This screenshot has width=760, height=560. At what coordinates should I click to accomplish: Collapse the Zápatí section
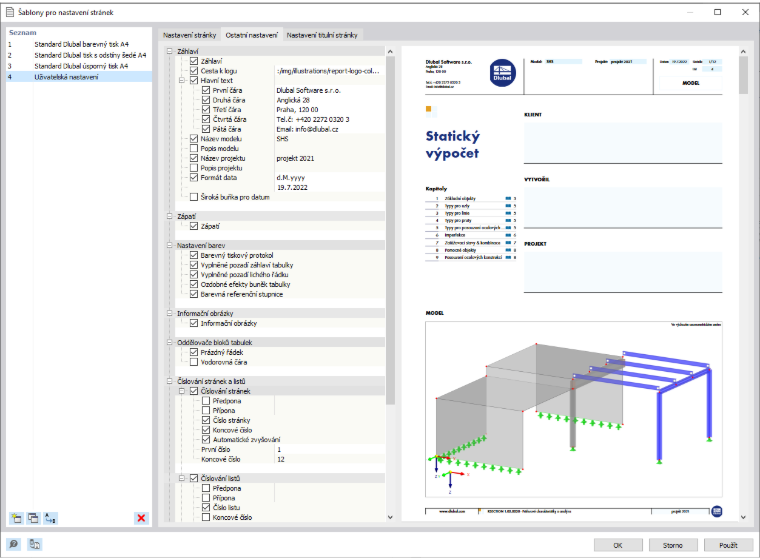[x=170, y=216]
